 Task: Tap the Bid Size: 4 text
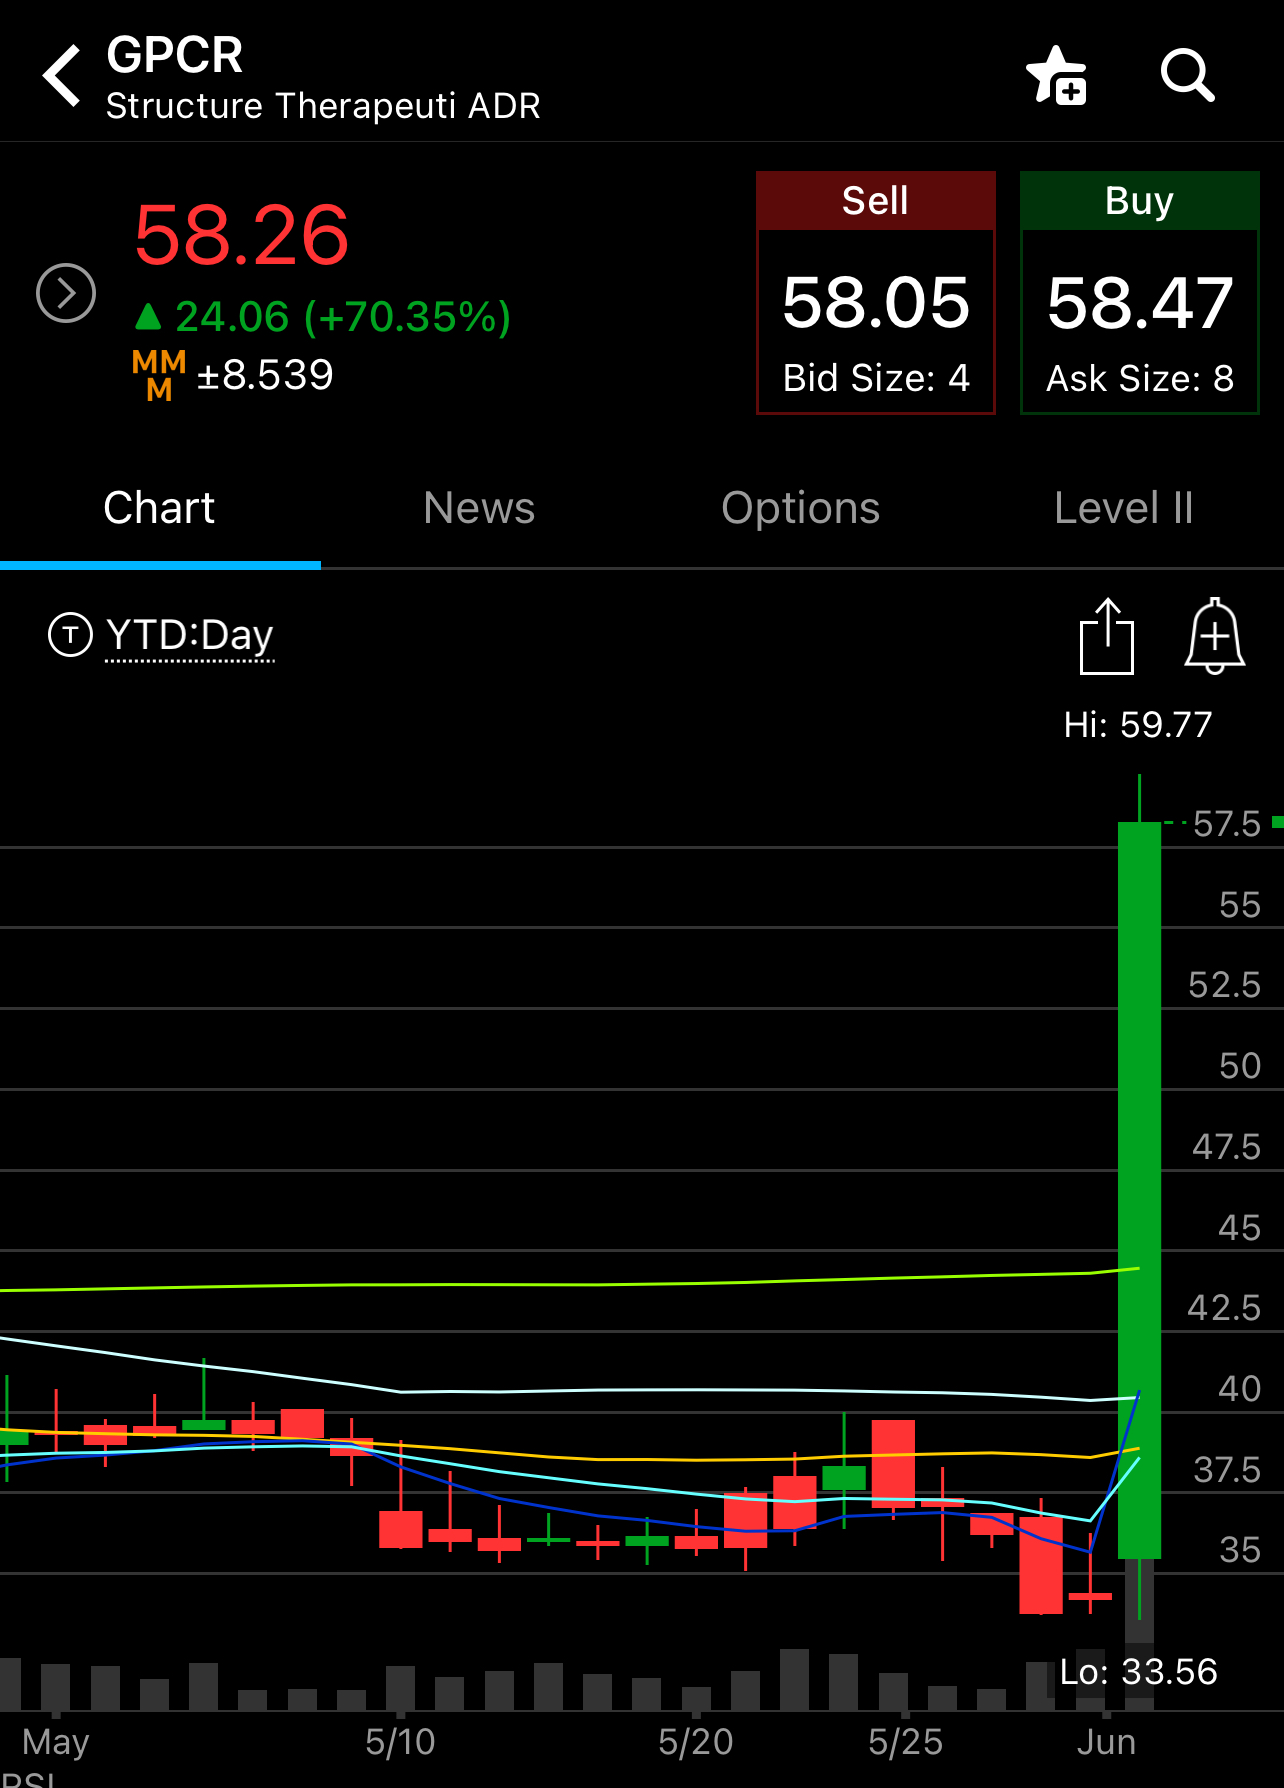point(876,378)
